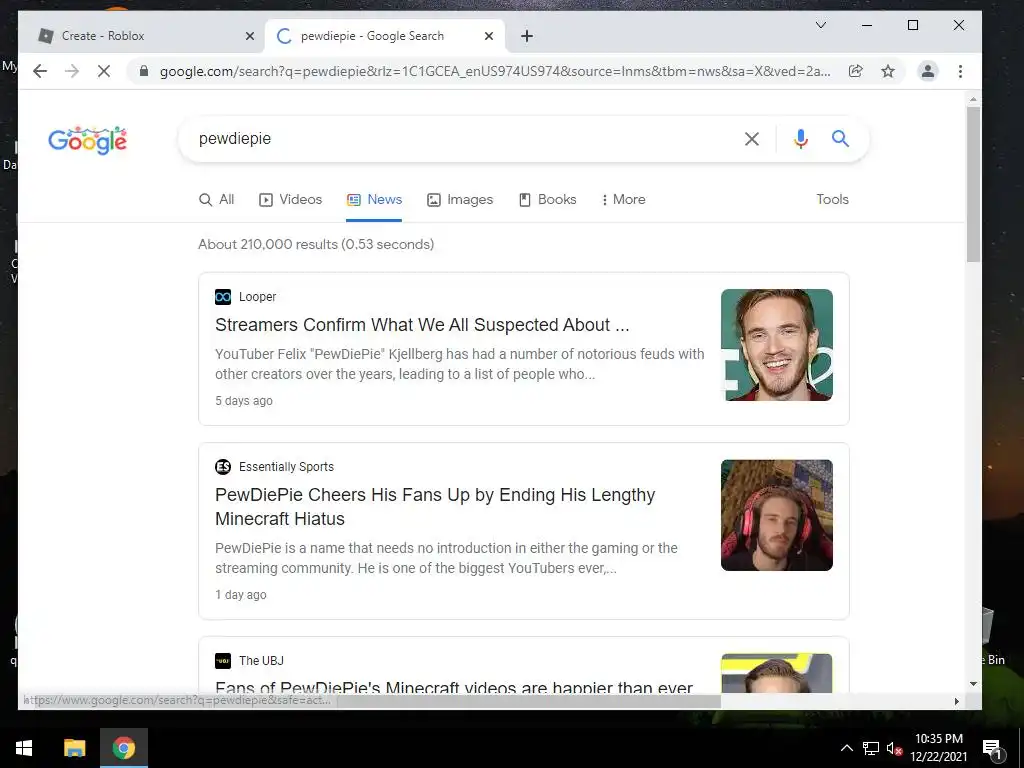Image resolution: width=1024 pixels, height=768 pixels.
Task: Stop loading the page
Action: [104, 71]
